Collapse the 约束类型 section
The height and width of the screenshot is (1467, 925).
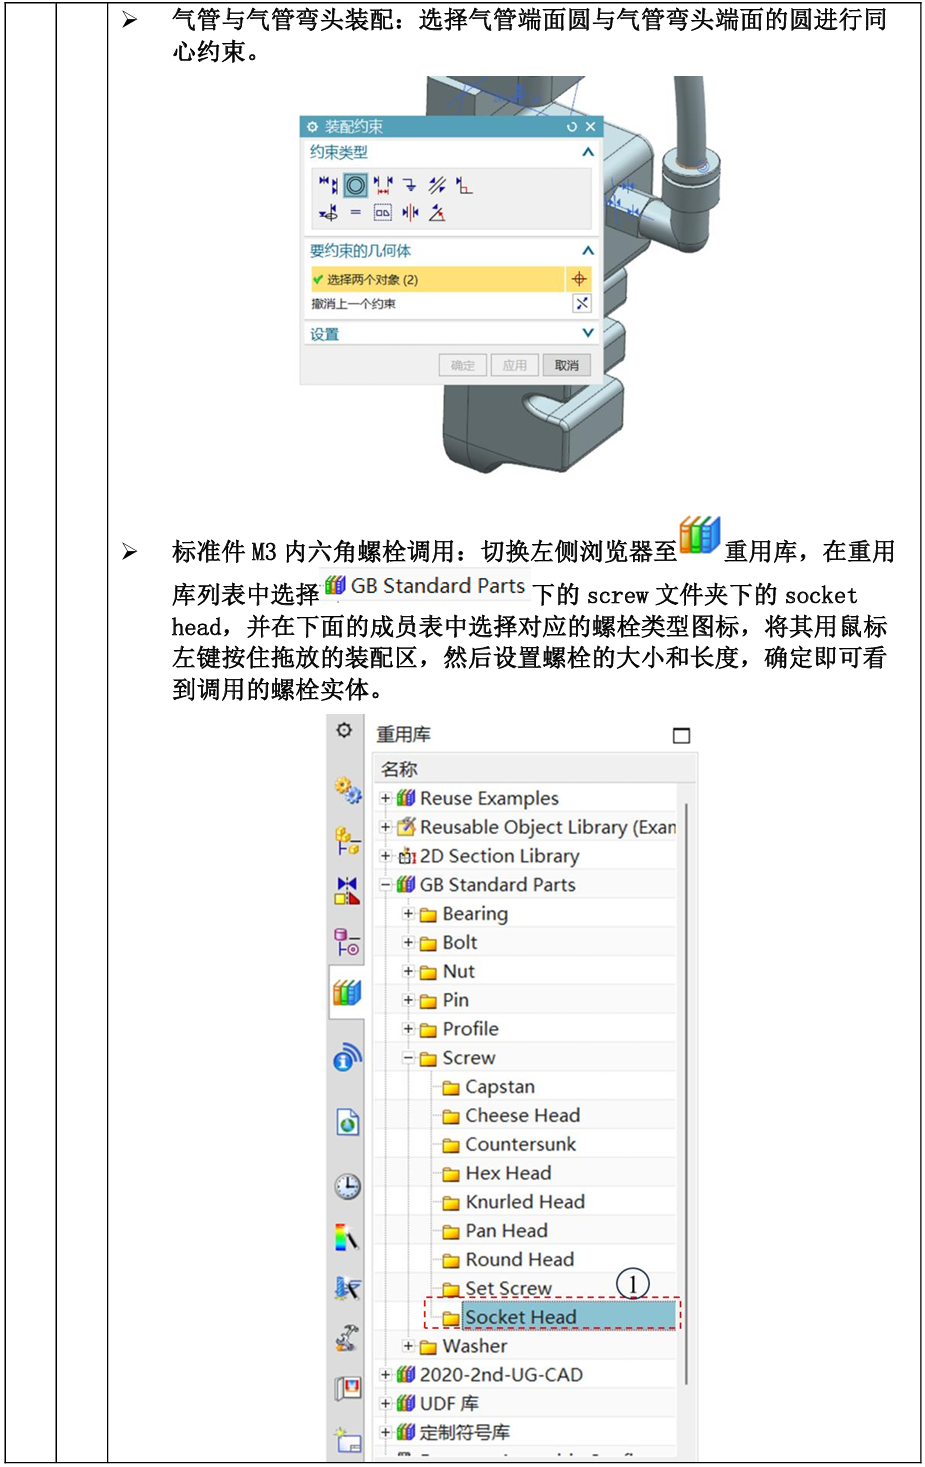588,152
